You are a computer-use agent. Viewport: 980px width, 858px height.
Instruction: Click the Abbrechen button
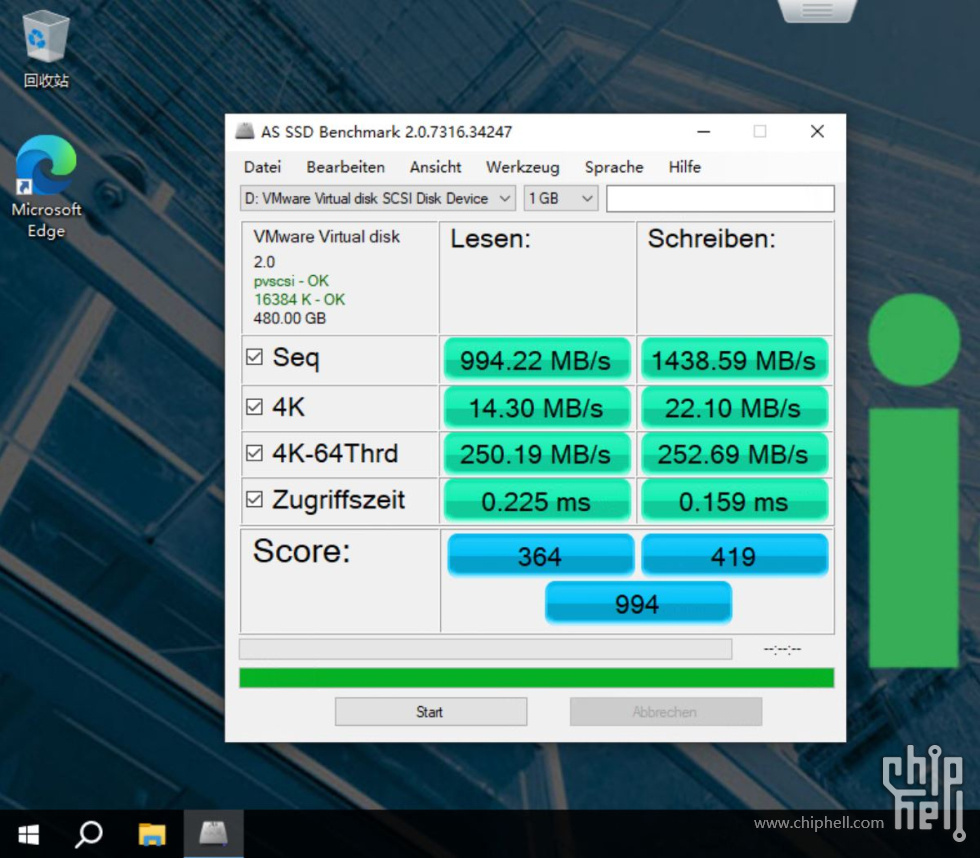(x=666, y=712)
